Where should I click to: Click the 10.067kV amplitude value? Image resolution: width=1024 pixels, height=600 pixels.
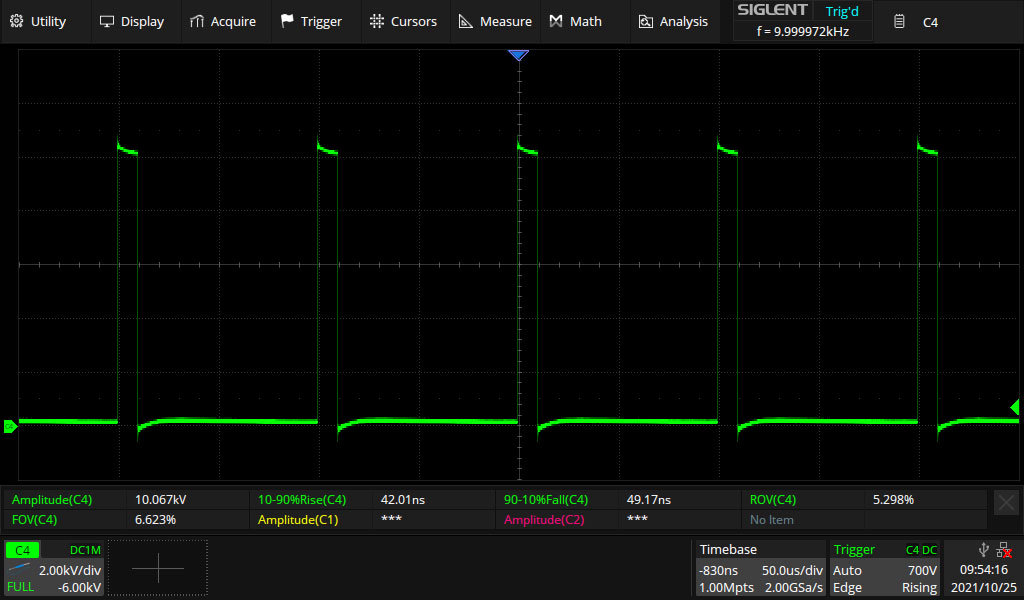click(x=161, y=499)
